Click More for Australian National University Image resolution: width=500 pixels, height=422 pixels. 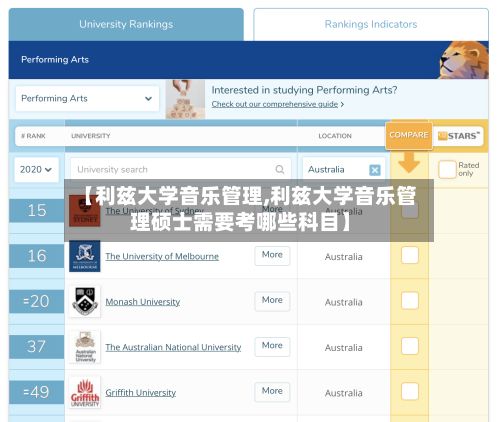(x=272, y=346)
